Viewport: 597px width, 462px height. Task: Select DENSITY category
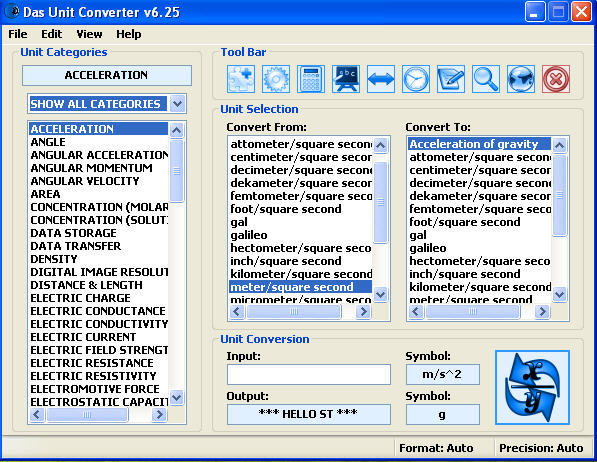click(99, 259)
